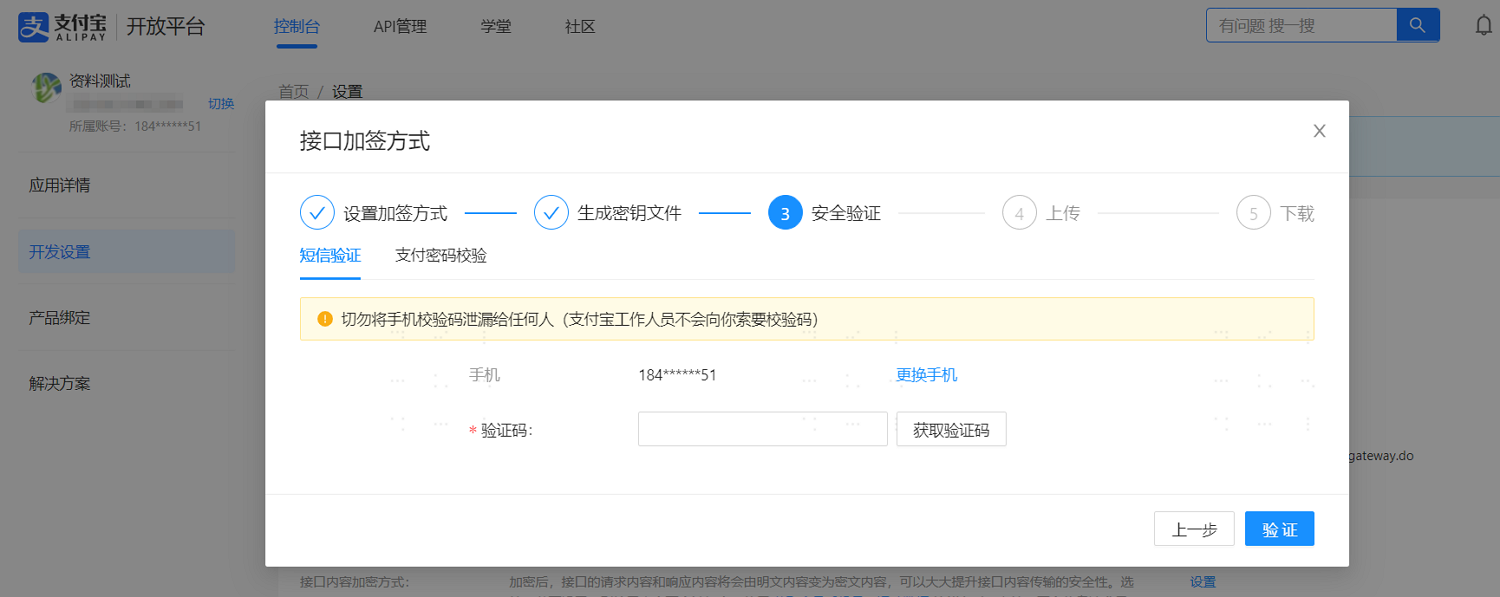Open the 社区 top menu
This screenshot has width=1500, height=597.
[x=580, y=27]
